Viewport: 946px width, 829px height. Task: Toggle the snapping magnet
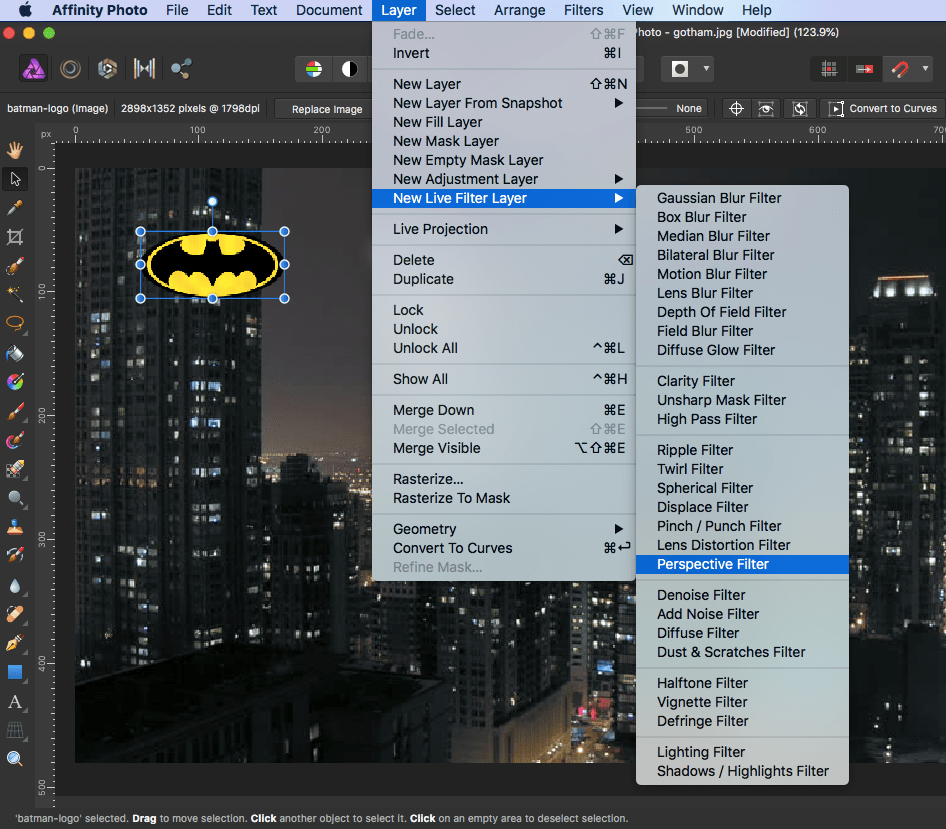pyautogui.click(x=901, y=69)
